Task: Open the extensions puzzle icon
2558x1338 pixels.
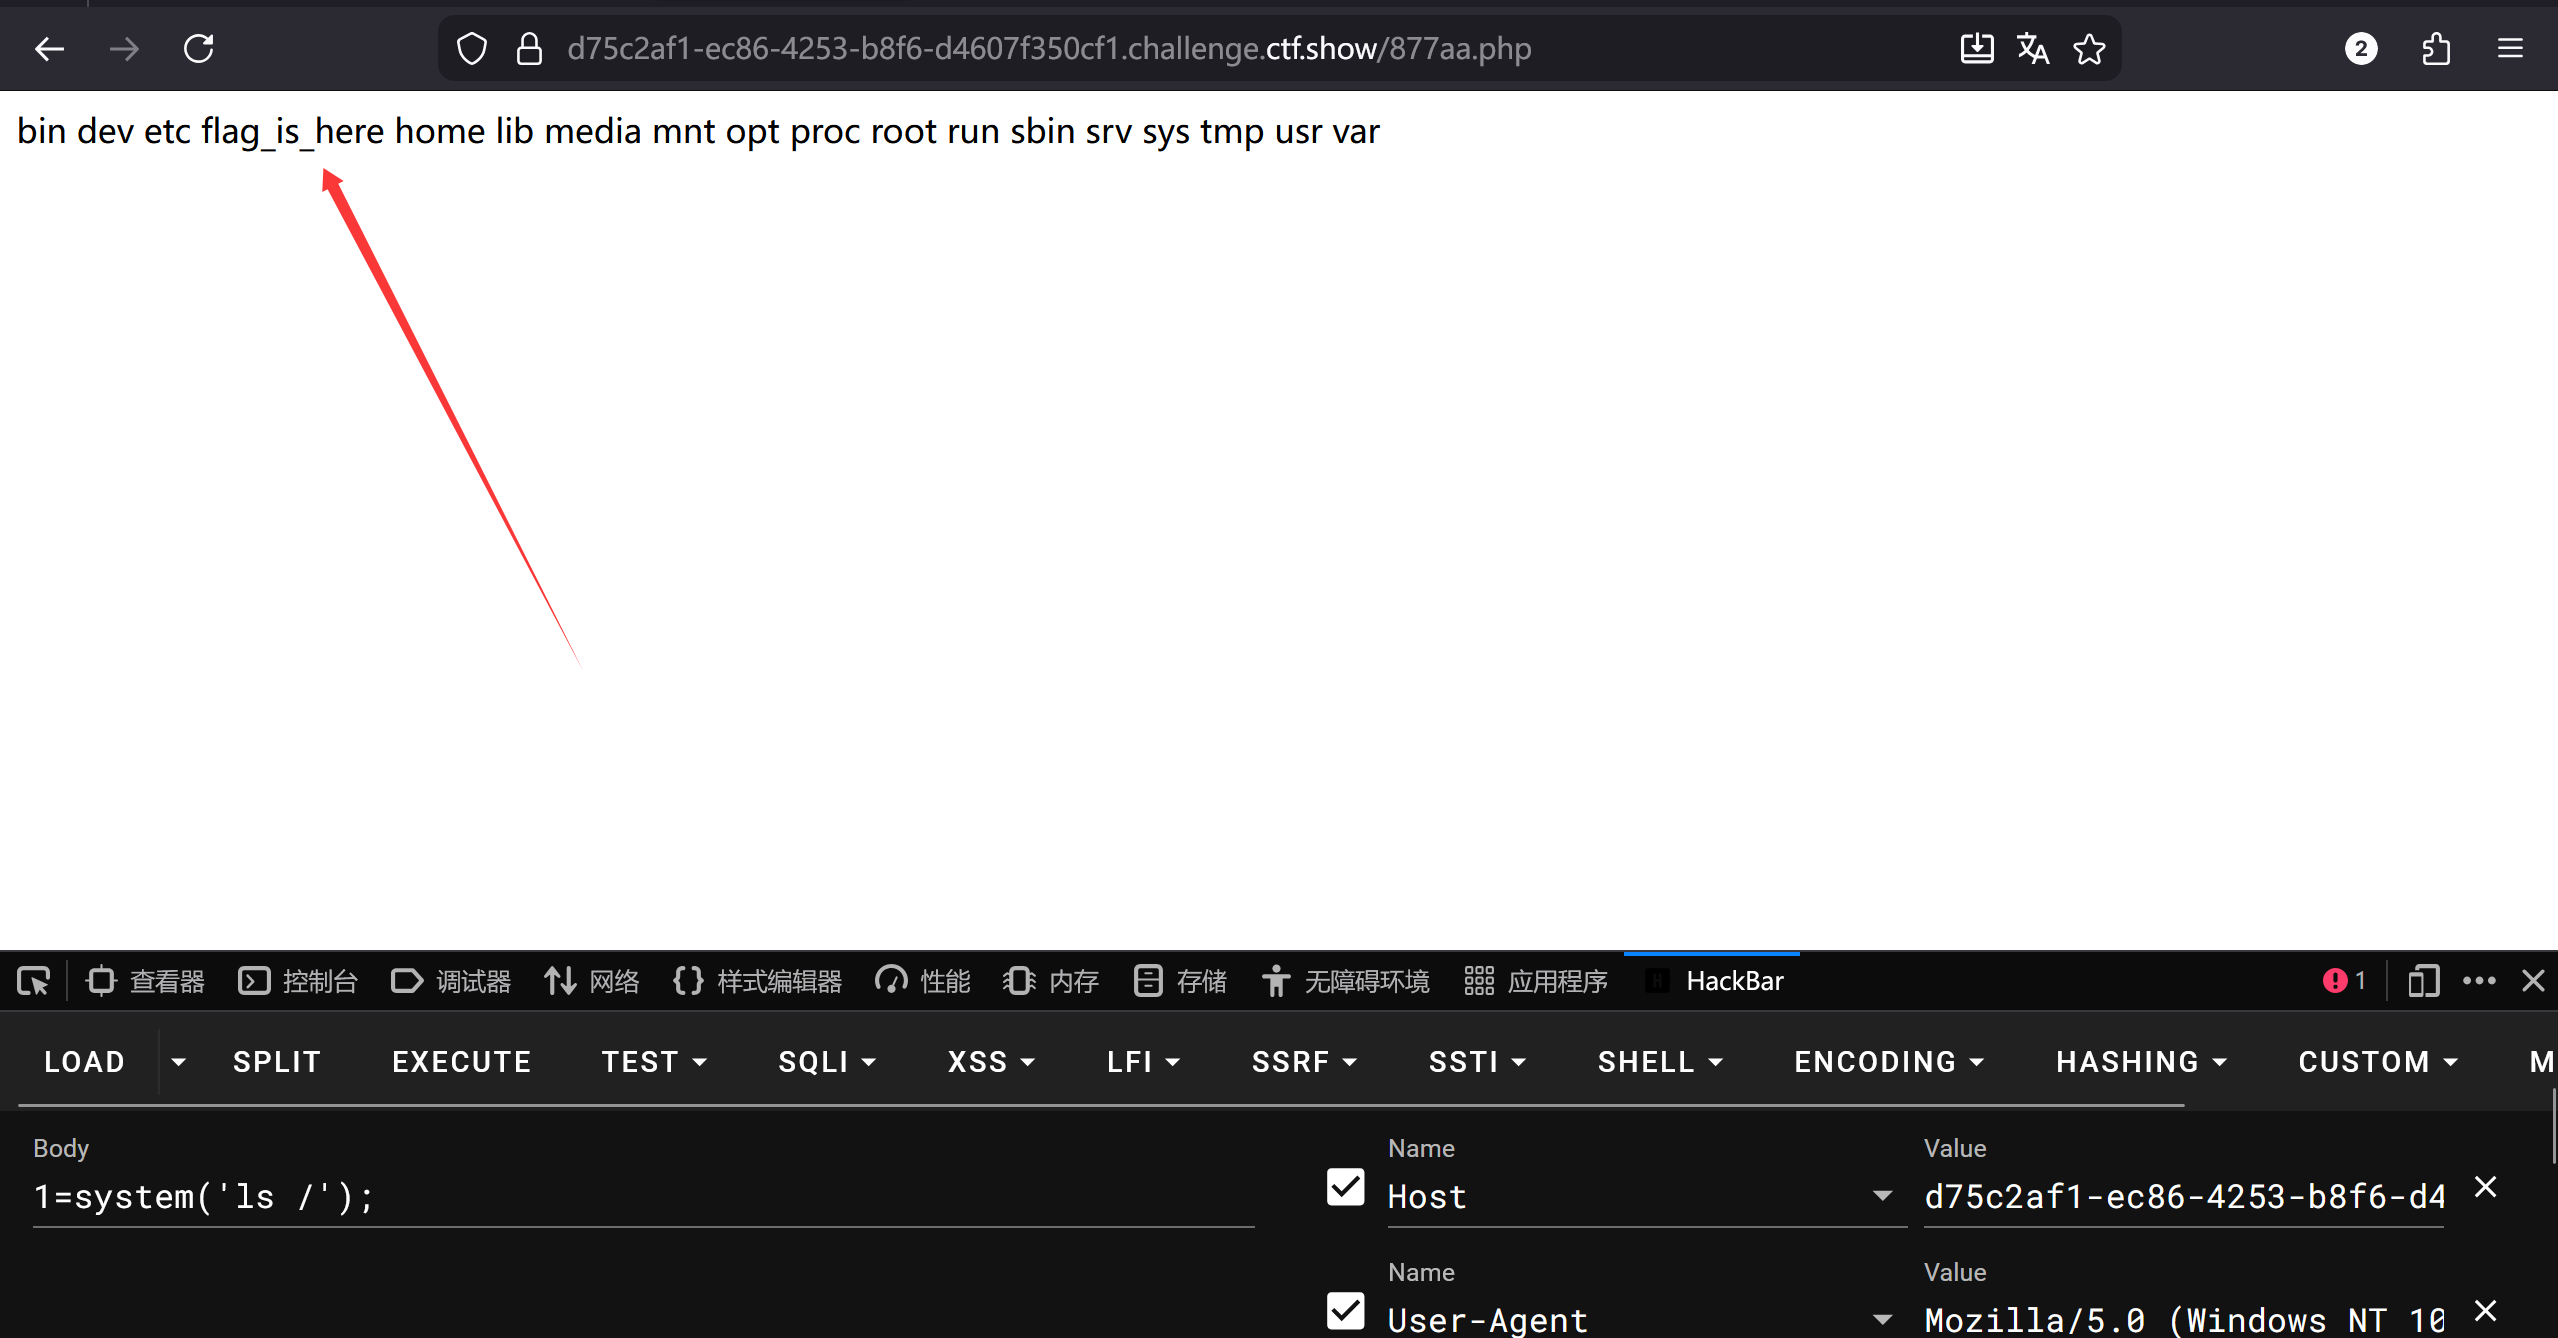Action: click(x=2436, y=48)
